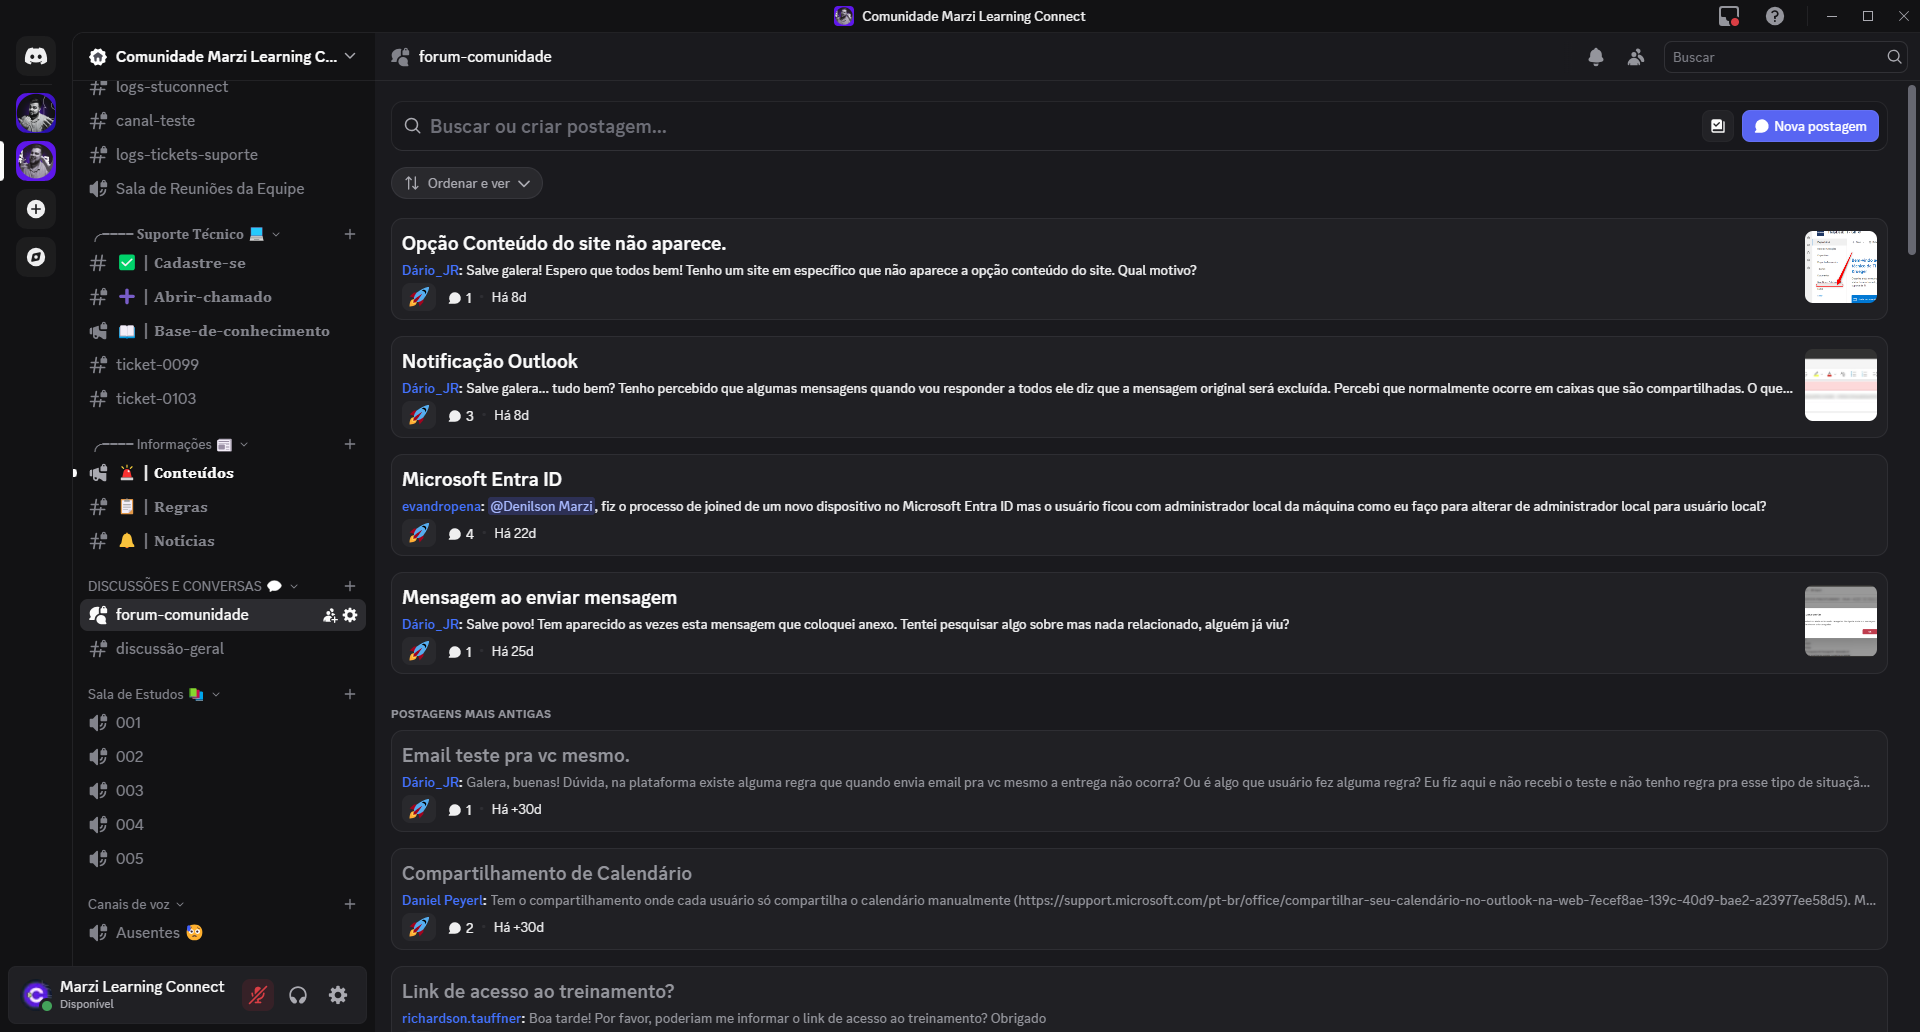Screen dimensions: 1920x1032
Task: Expand the Ordenar e ver dropdown
Action: tap(466, 183)
